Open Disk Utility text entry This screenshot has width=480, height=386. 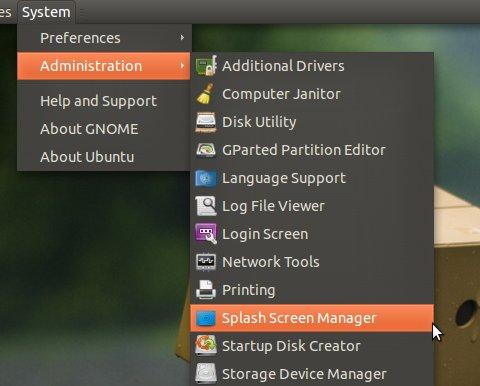pyautogui.click(x=259, y=122)
